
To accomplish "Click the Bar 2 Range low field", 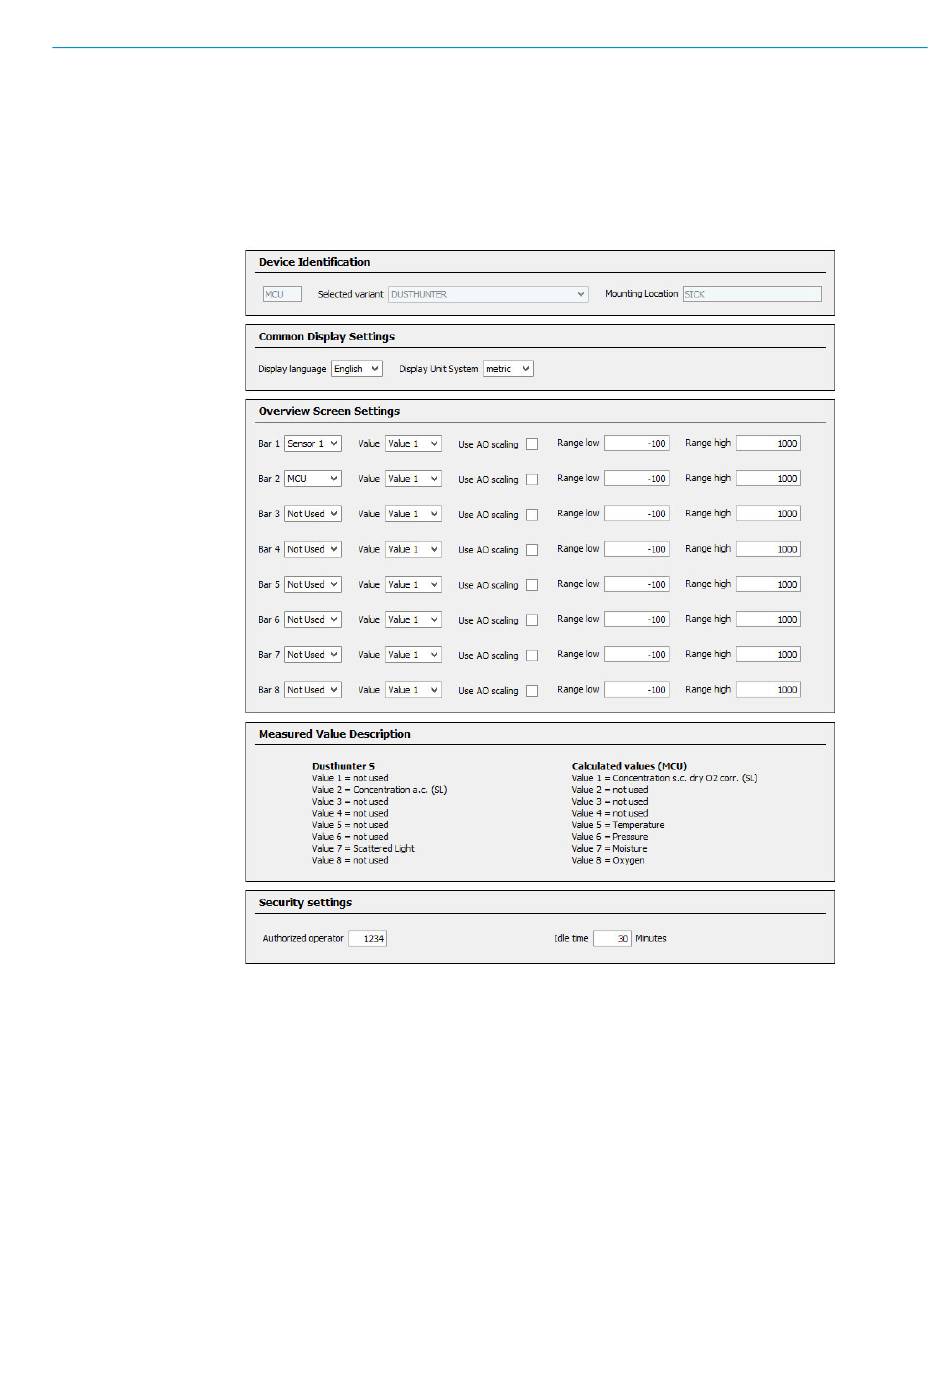I will point(636,479).
